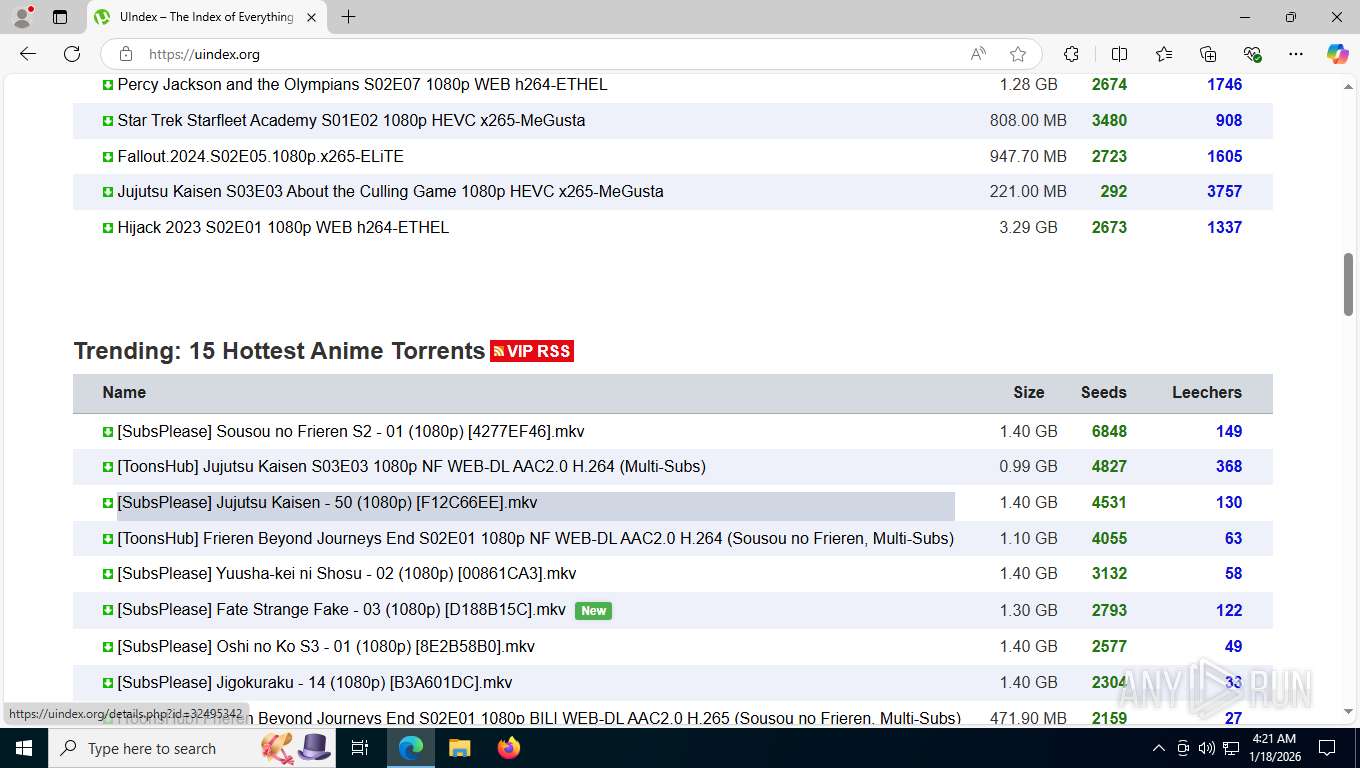Click the Name column header

(124, 392)
